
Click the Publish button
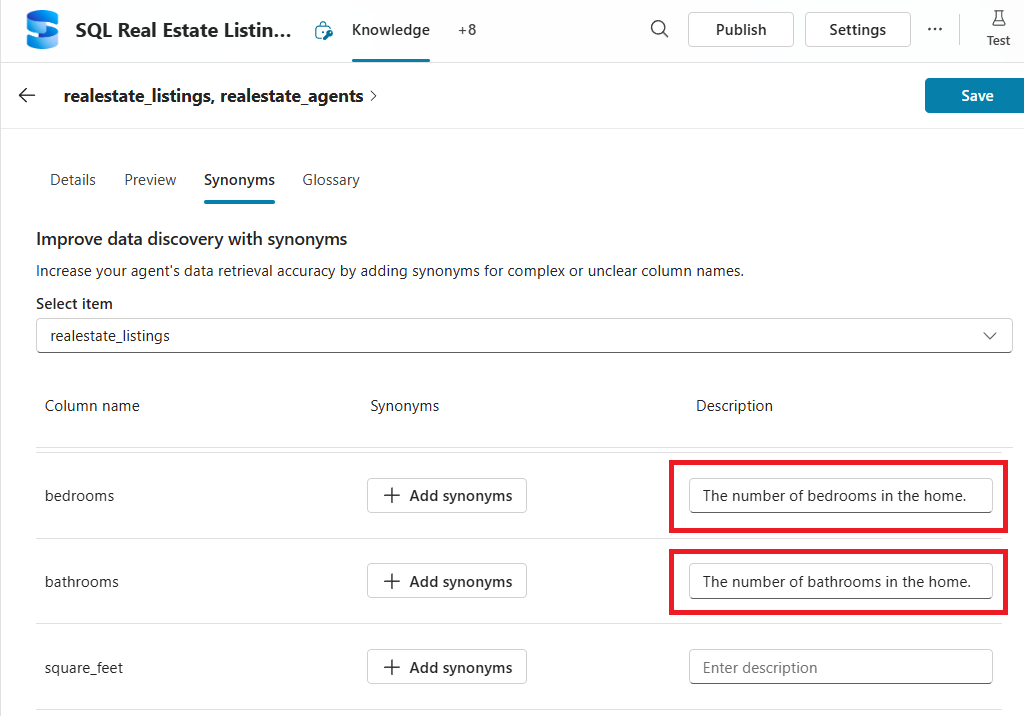tap(741, 30)
